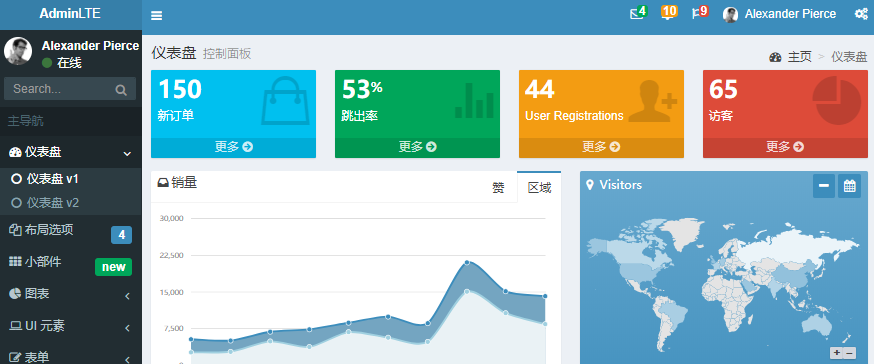Click the peak data point on sales chart
This screenshot has height=364, width=874.
click(467, 262)
